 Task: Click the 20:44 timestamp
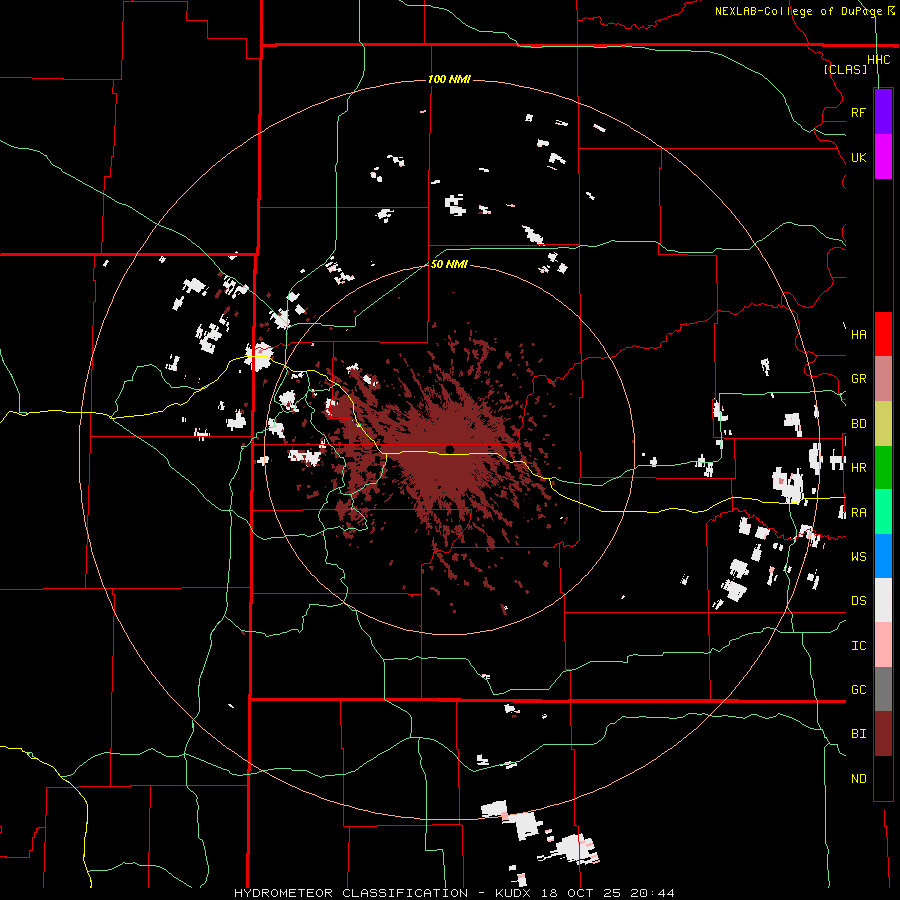pyautogui.click(x=652, y=893)
